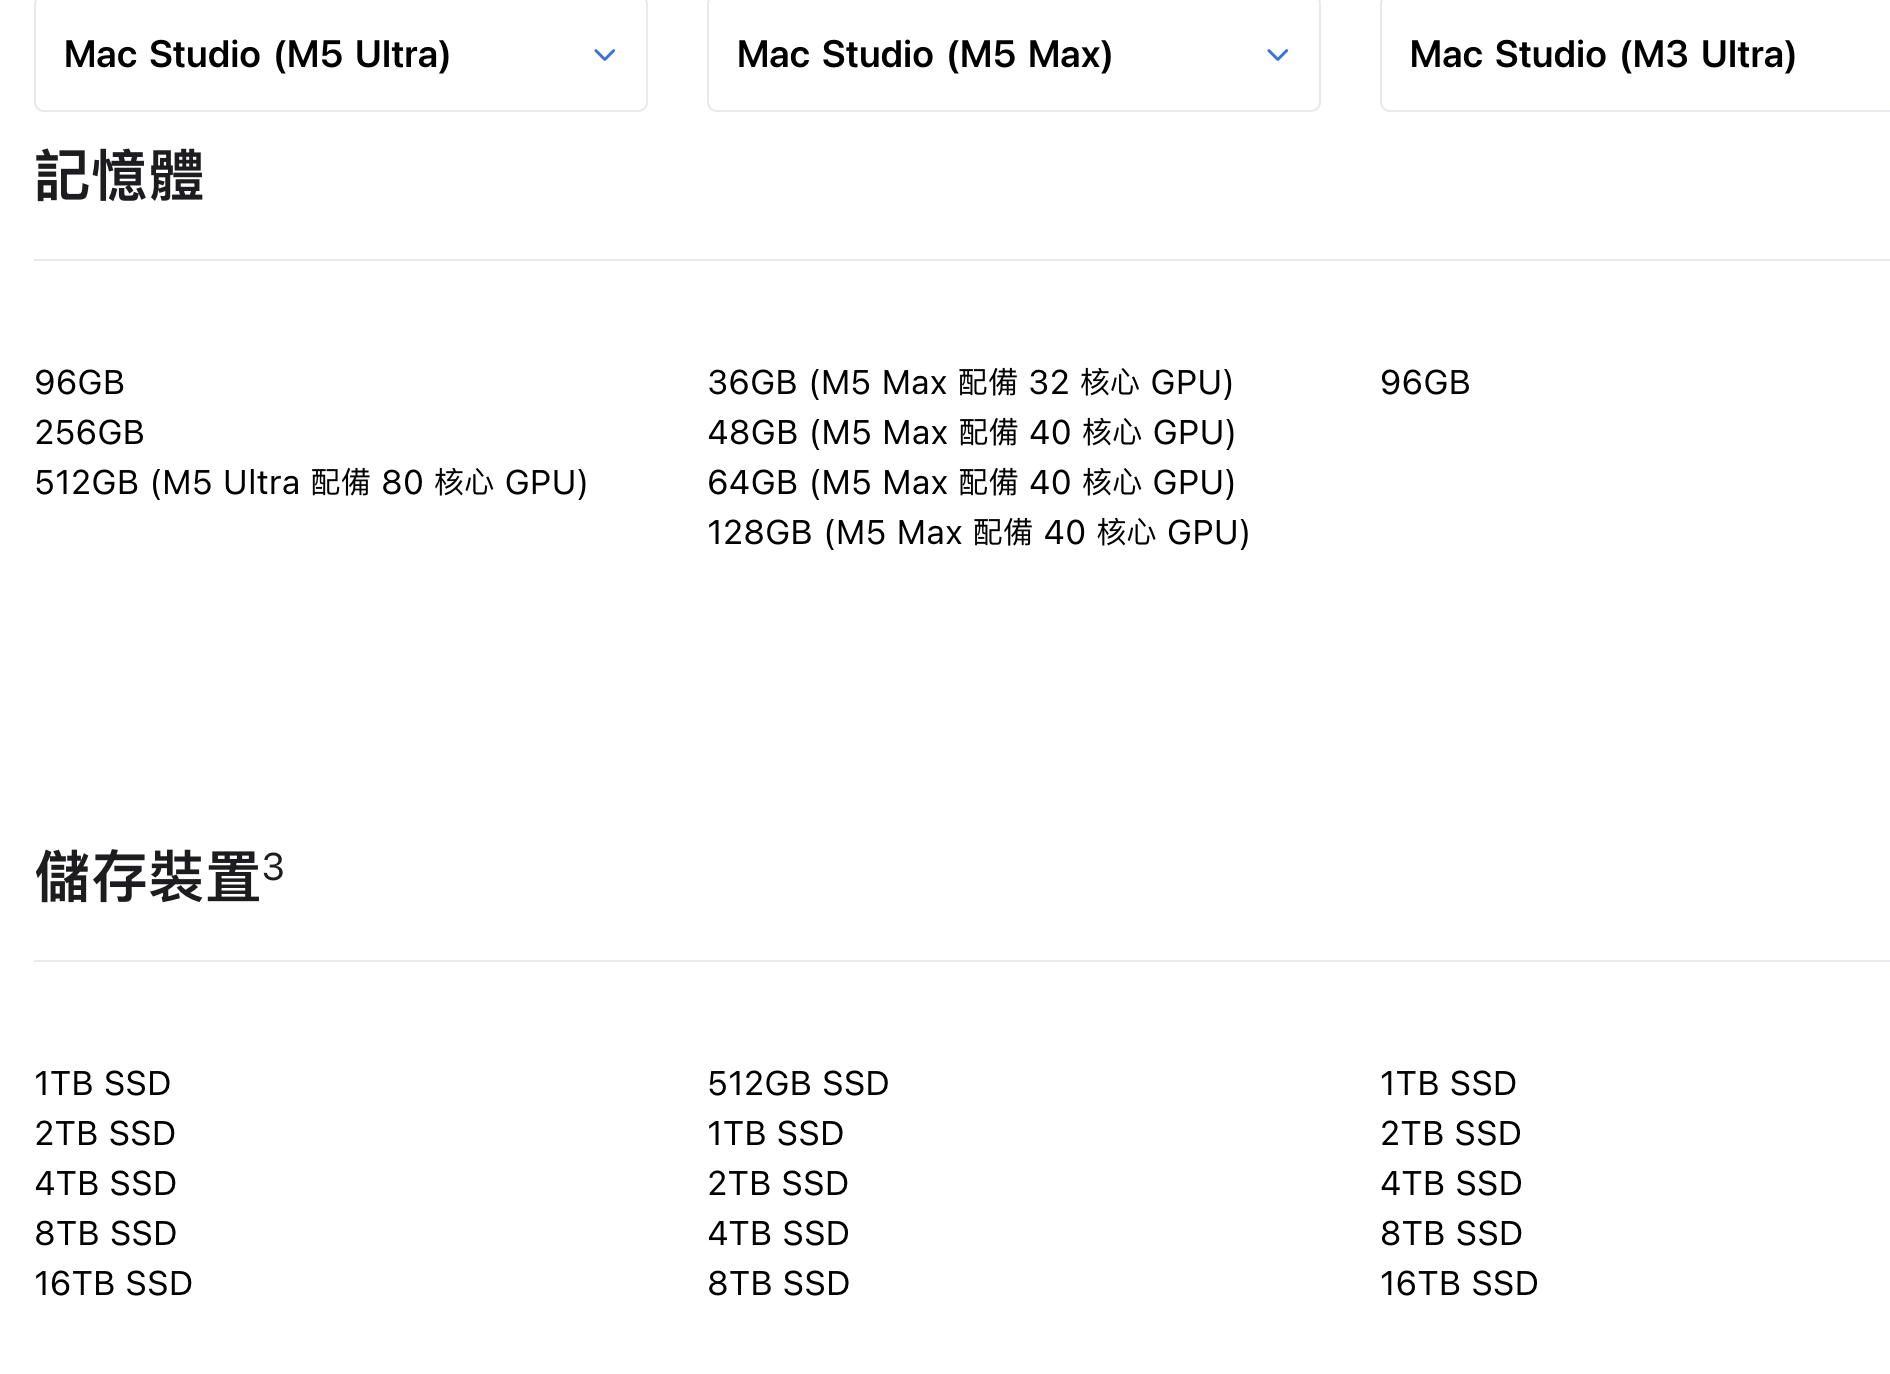Click 16TB SSD in the M5 Ultra column
1890x1374 pixels.
pyautogui.click(x=114, y=1283)
